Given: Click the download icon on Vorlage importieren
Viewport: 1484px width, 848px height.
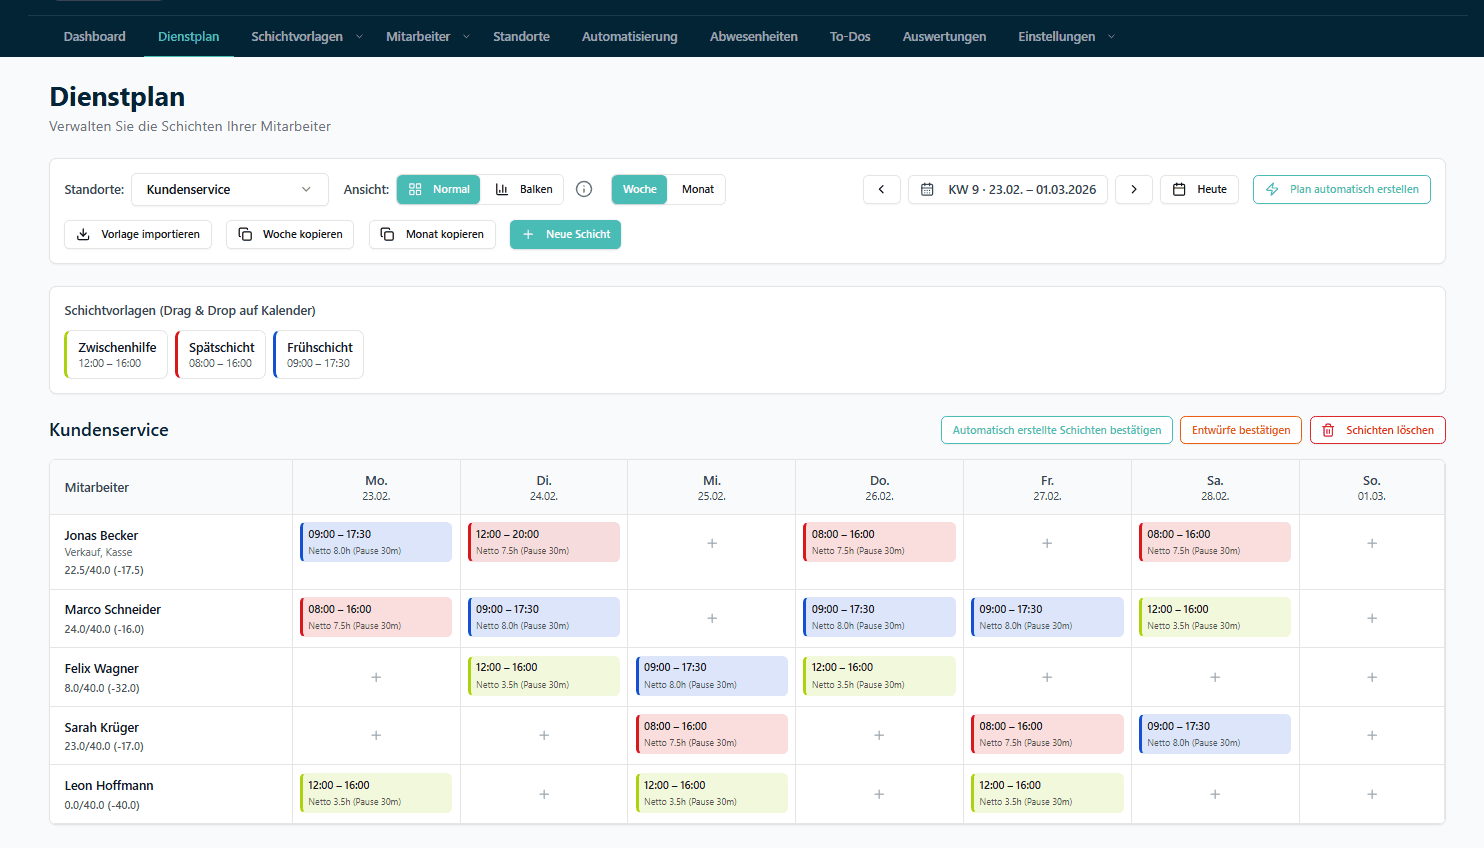Looking at the screenshot, I should (x=83, y=234).
